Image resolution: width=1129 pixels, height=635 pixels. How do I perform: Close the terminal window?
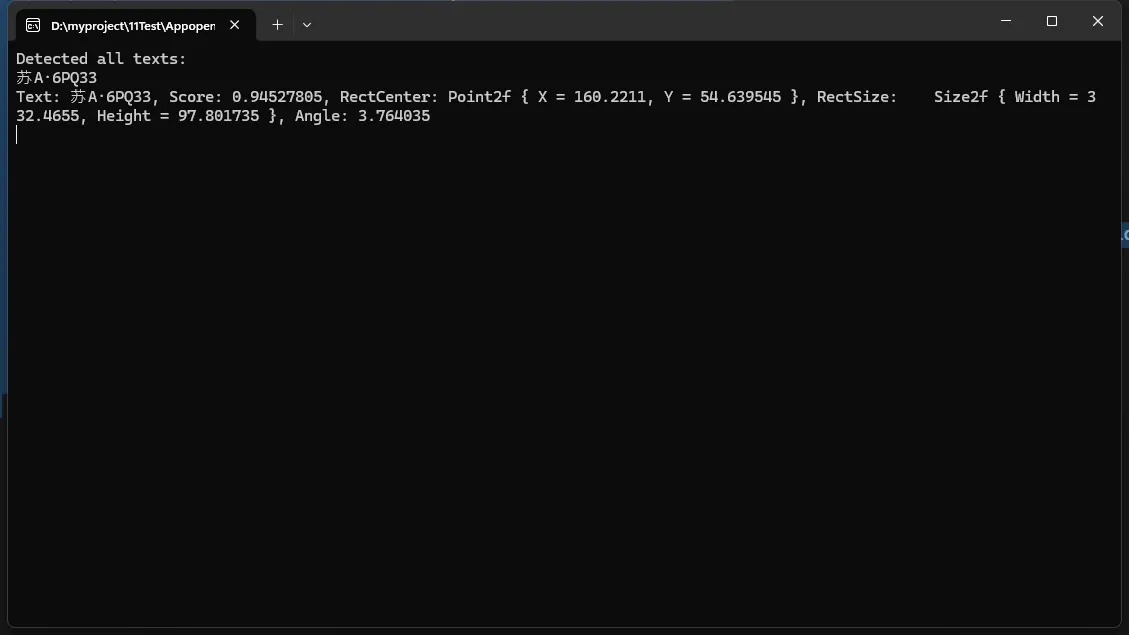coord(1097,21)
